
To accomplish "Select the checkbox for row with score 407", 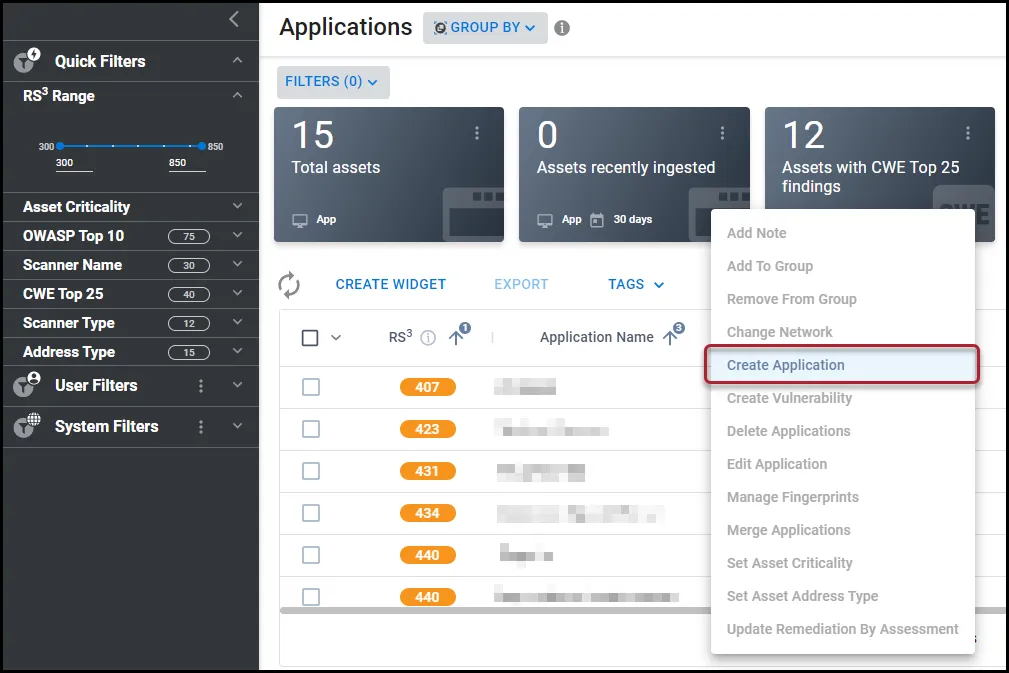I will (x=311, y=387).
